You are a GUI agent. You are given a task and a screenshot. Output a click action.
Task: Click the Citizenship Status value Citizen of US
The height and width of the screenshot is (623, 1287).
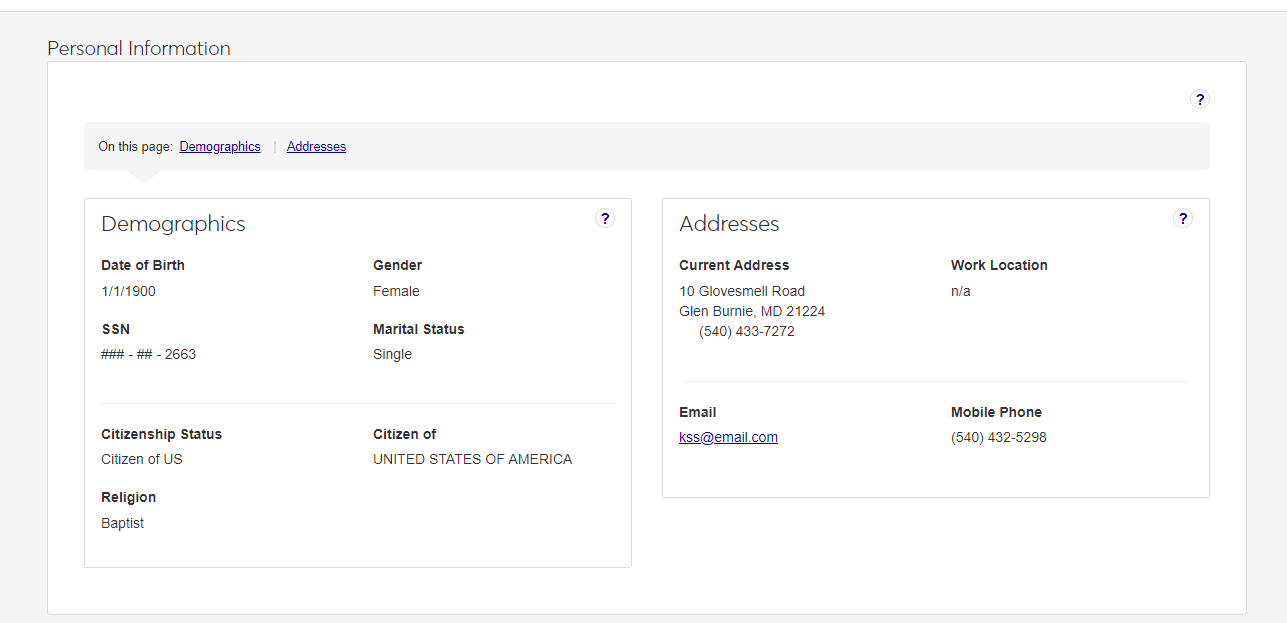click(142, 459)
